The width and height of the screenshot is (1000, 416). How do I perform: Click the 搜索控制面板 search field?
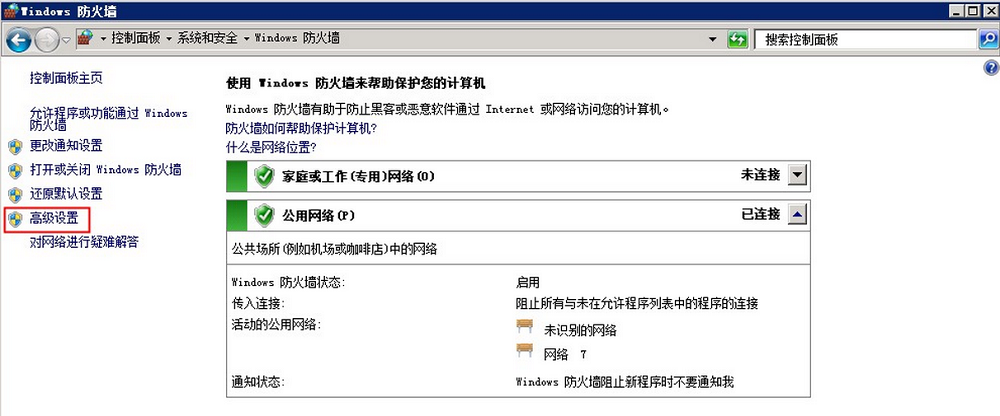click(x=865, y=40)
